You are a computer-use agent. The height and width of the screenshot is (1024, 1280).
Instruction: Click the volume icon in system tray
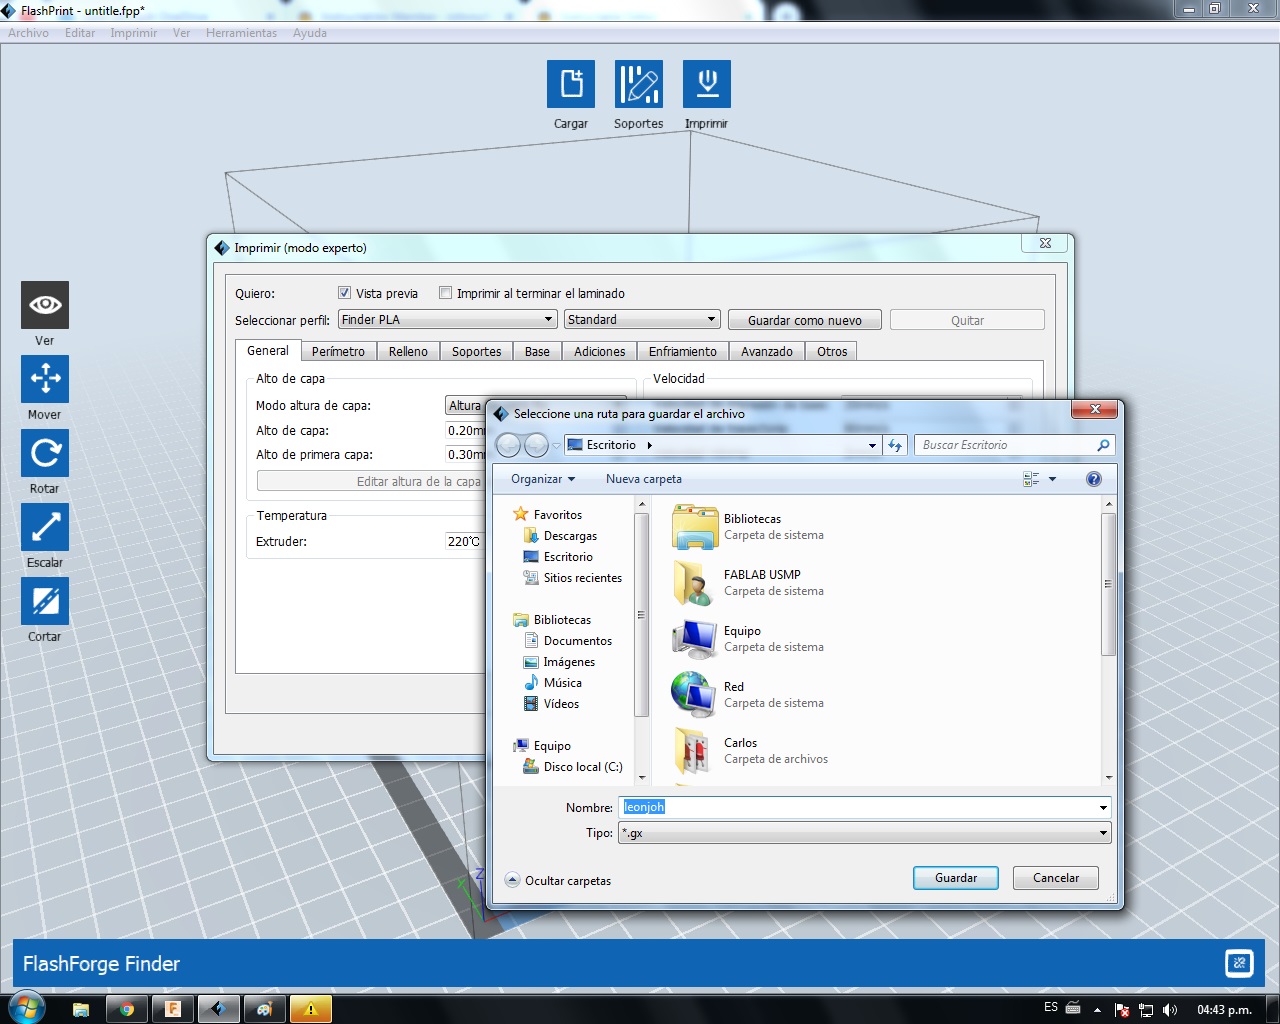point(1170,1009)
